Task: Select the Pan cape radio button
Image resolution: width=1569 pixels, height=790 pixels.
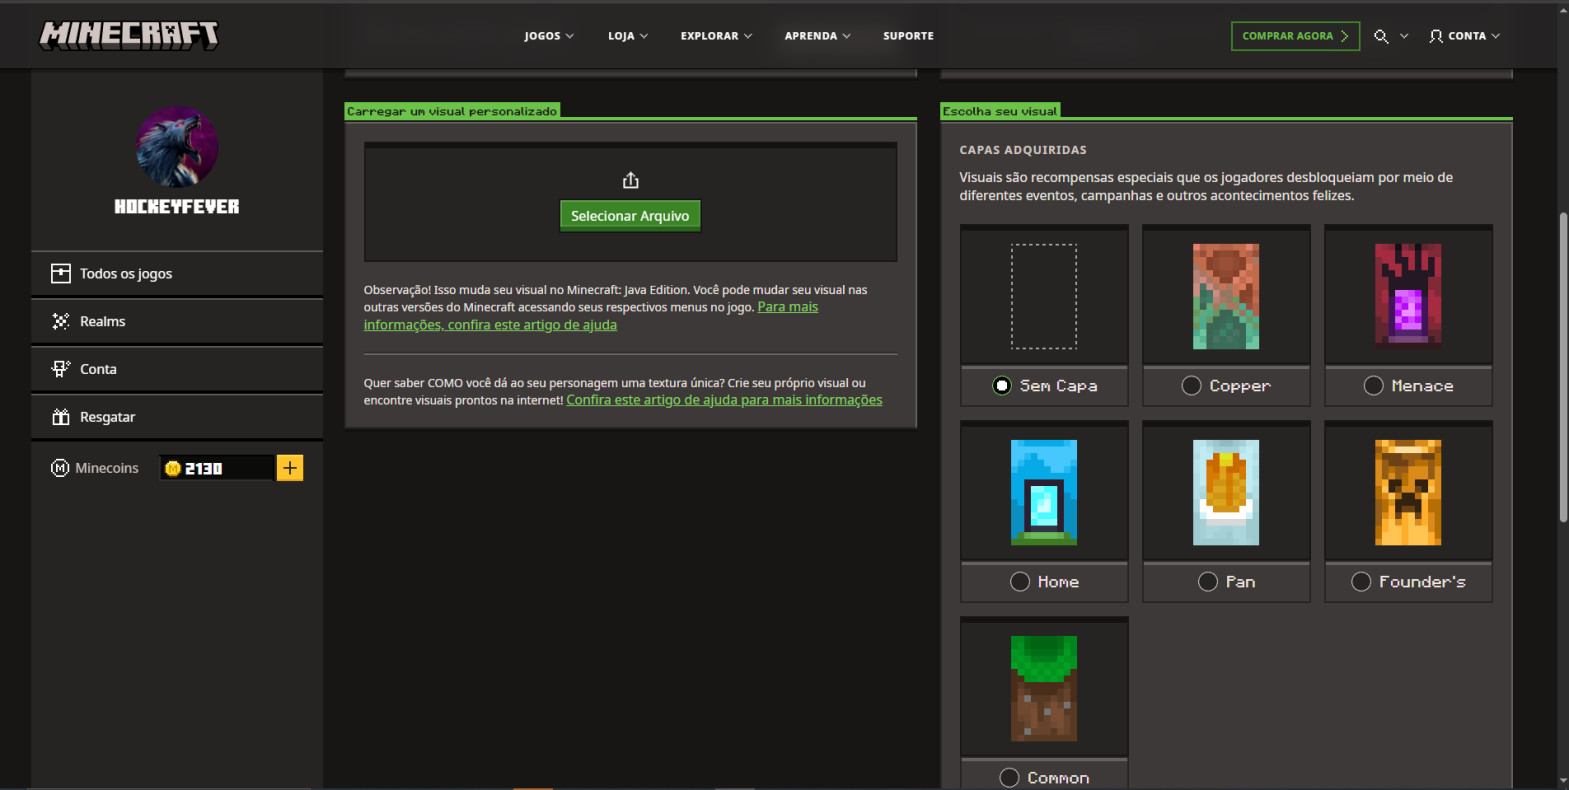Action: [1208, 582]
